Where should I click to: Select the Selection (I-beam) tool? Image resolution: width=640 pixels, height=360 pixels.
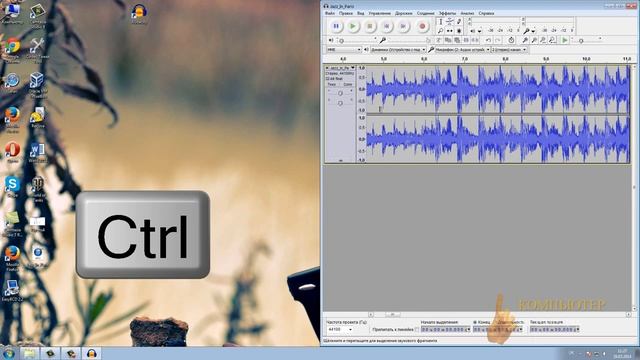tap(440, 22)
